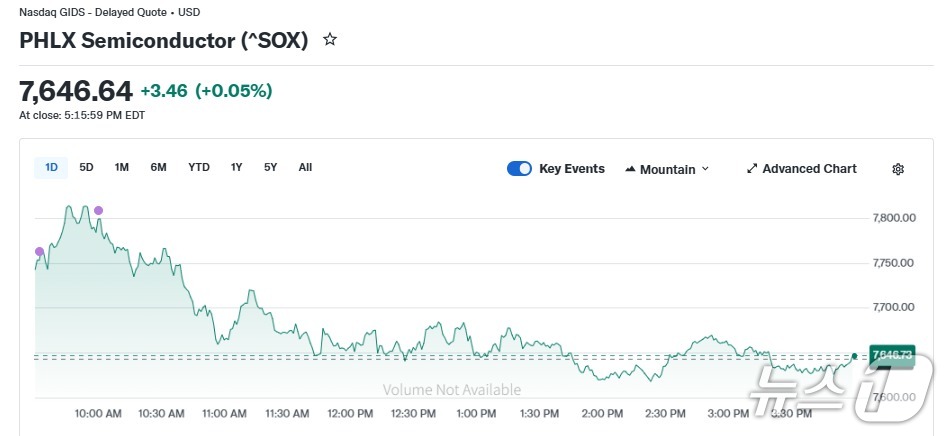Click the green current price label on axis

click(x=891, y=355)
